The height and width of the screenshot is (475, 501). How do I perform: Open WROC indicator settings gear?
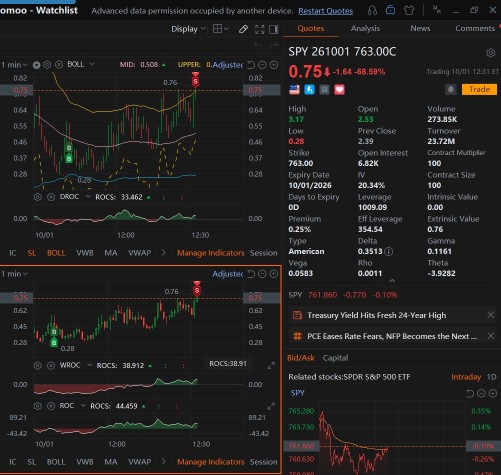[x=38, y=366]
